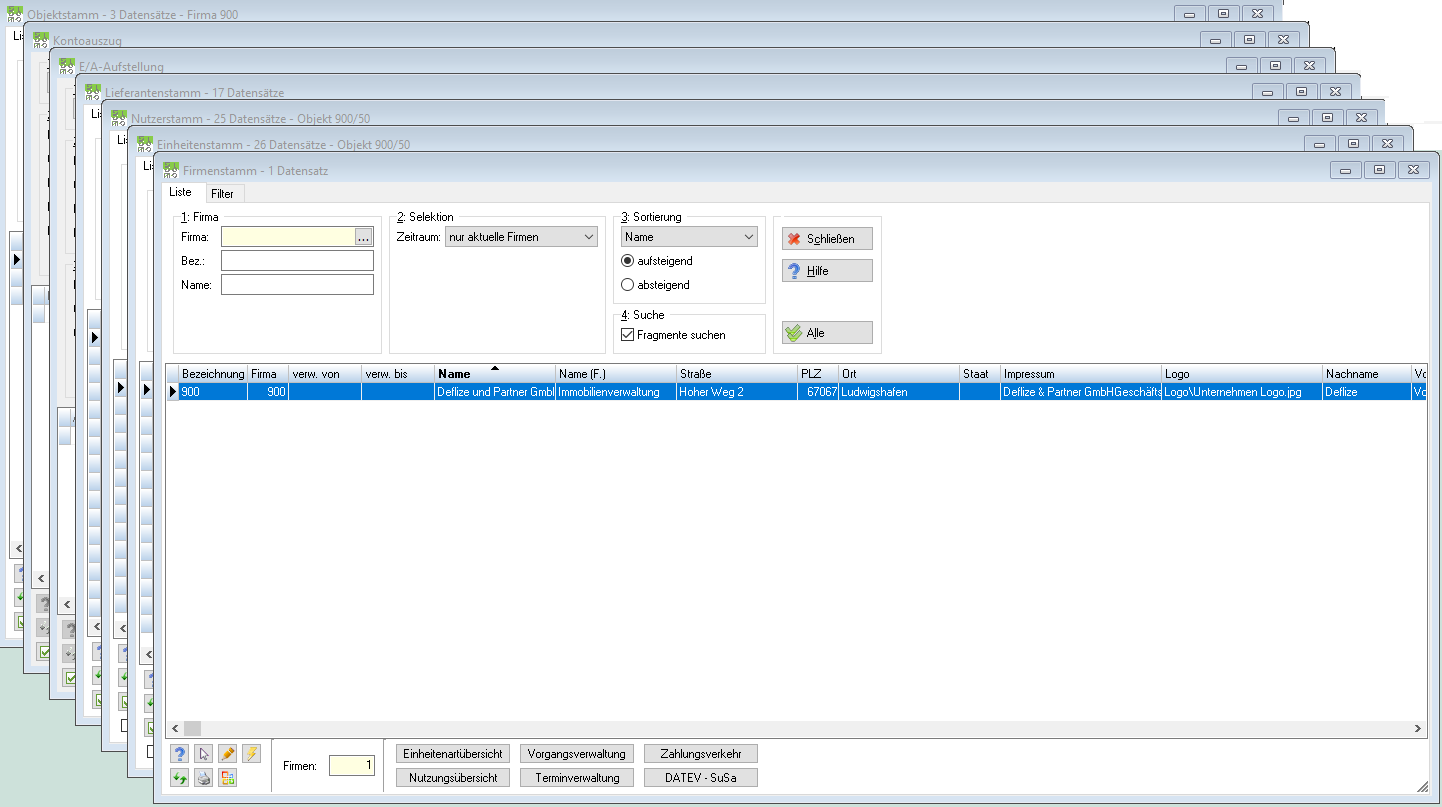Click the printer icon

click(x=204, y=777)
